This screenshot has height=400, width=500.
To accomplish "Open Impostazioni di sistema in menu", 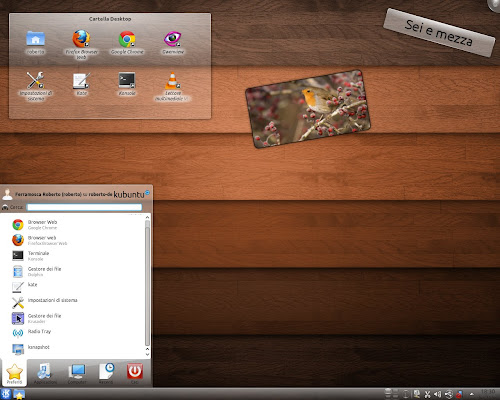I will point(75,303).
